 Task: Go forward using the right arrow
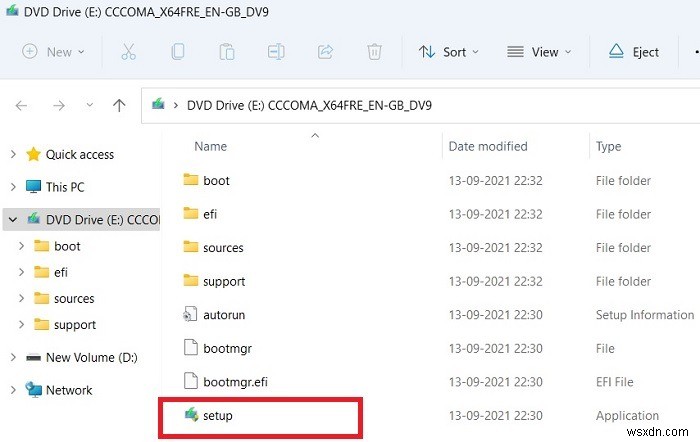coord(59,105)
